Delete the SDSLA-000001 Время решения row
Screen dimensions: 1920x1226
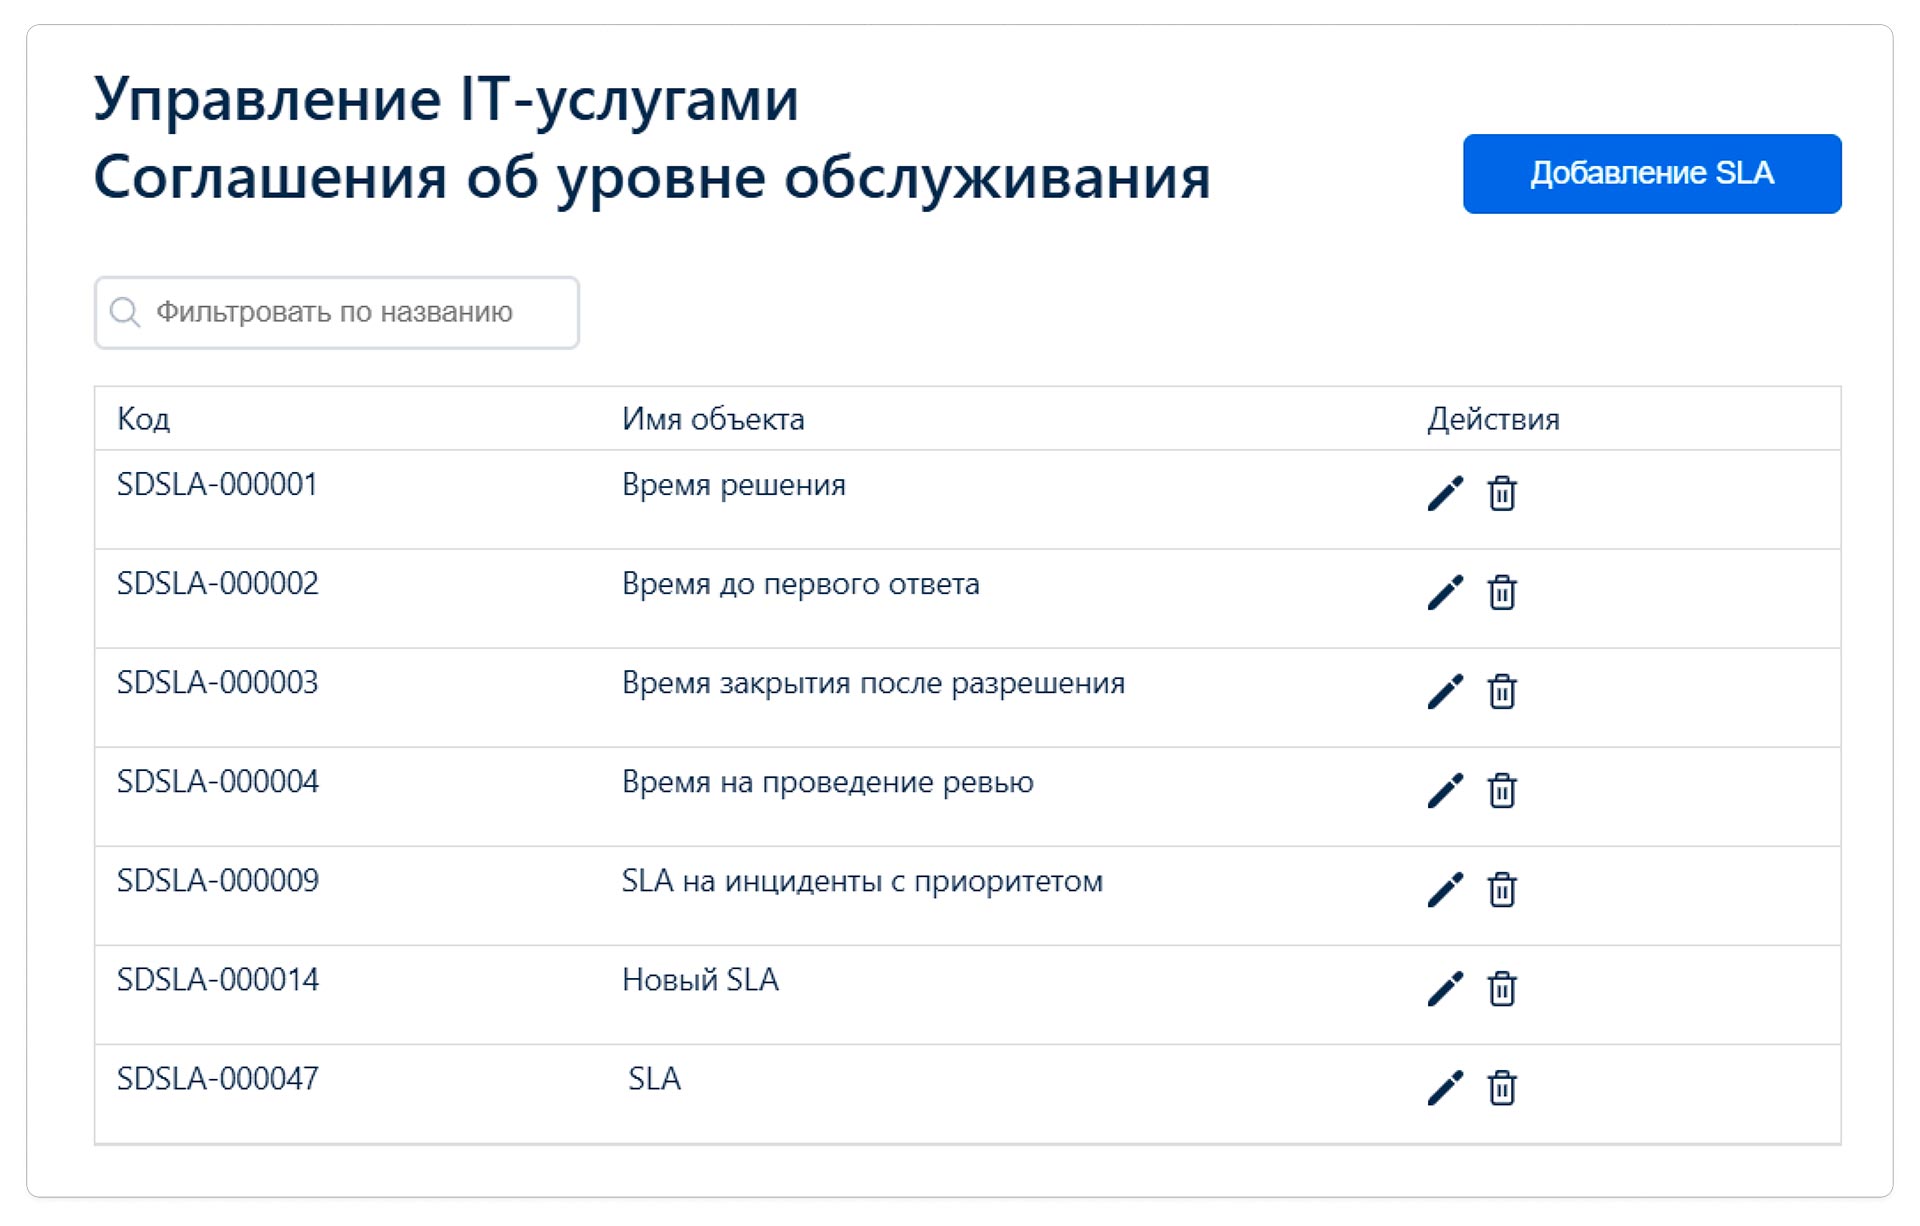pyautogui.click(x=1501, y=493)
